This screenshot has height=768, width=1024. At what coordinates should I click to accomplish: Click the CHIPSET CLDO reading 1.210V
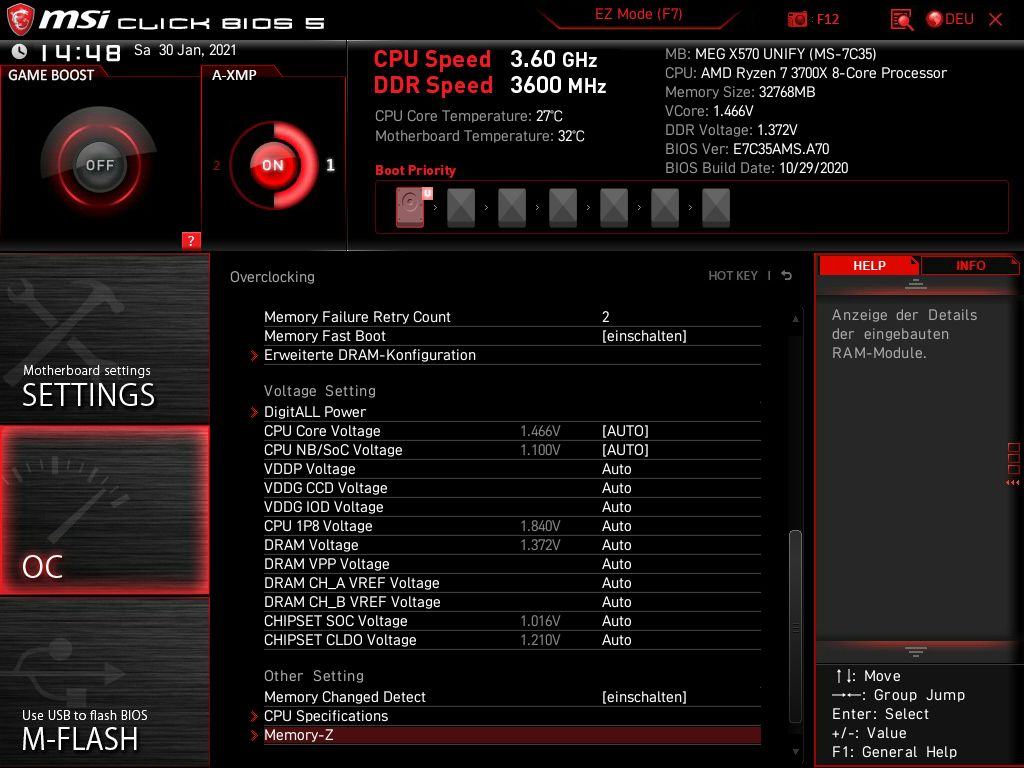pyautogui.click(x=540, y=639)
